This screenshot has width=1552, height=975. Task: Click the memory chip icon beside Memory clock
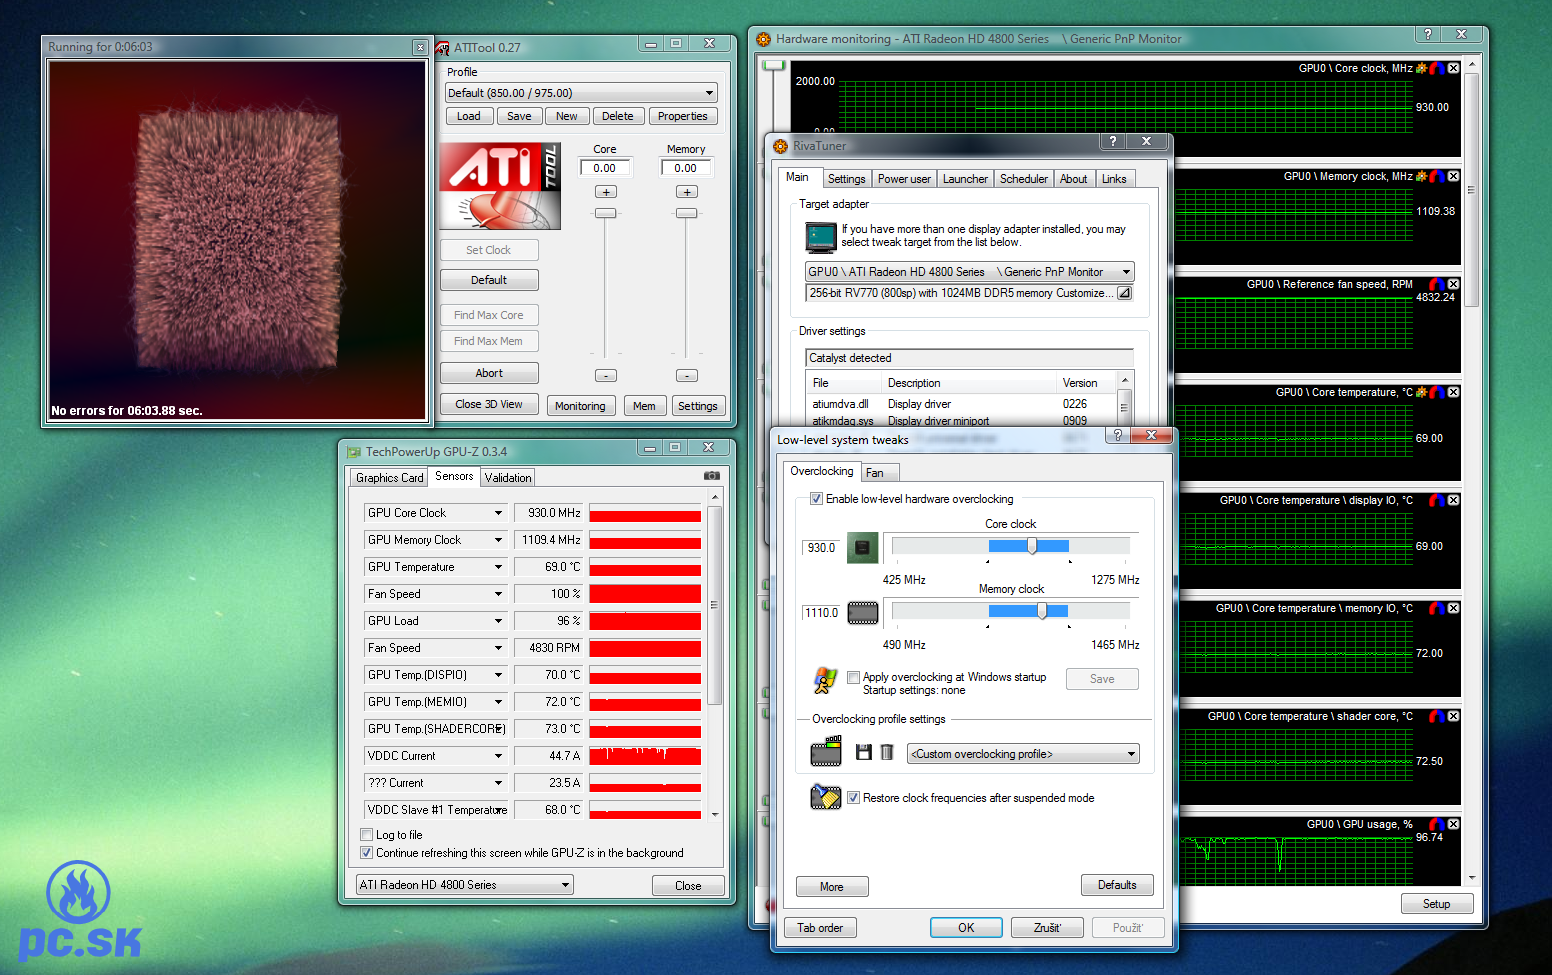click(862, 612)
